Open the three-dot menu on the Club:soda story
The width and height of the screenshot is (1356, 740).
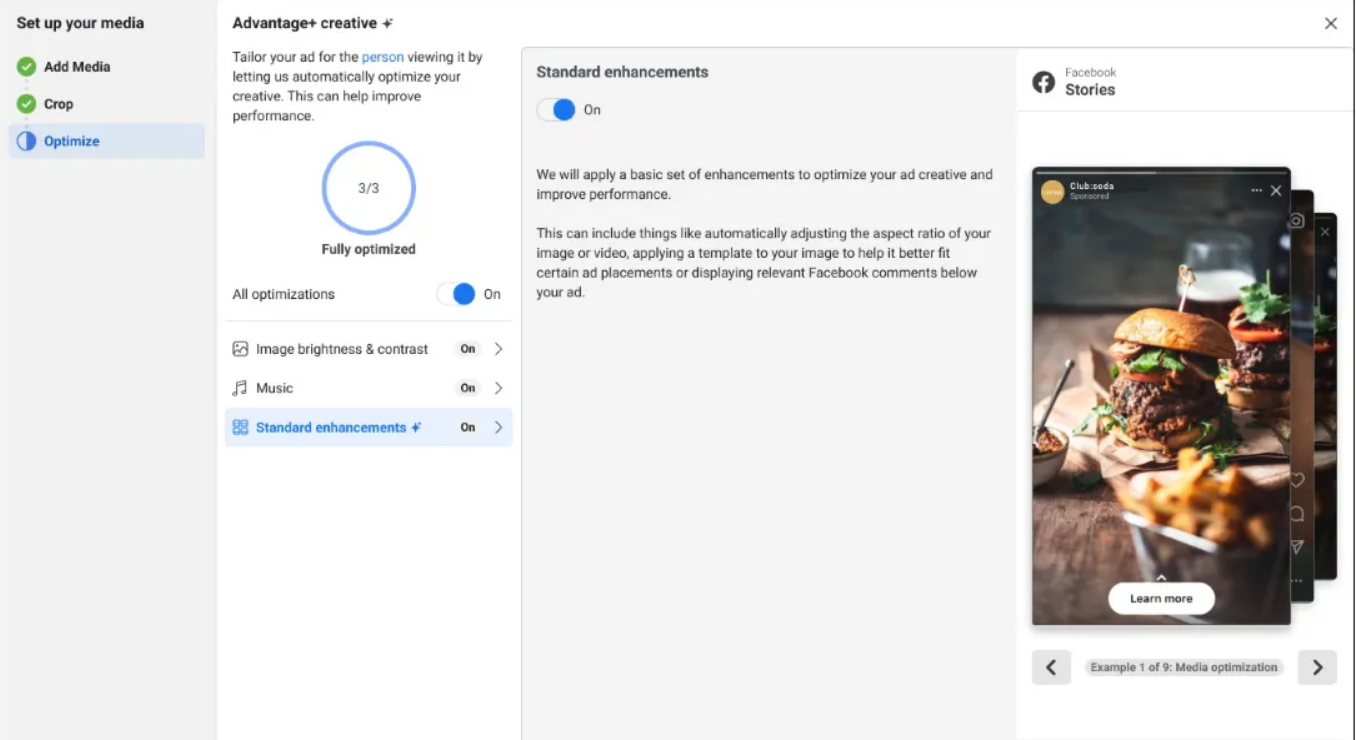tap(1256, 190)
